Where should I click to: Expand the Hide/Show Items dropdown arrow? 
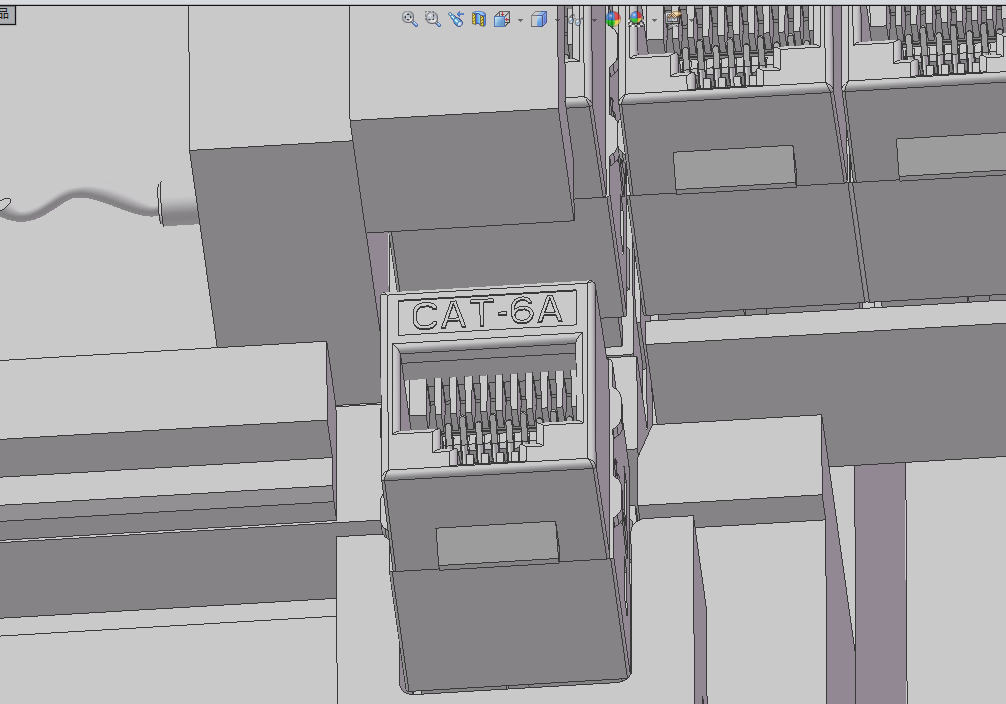pos(594,20)
